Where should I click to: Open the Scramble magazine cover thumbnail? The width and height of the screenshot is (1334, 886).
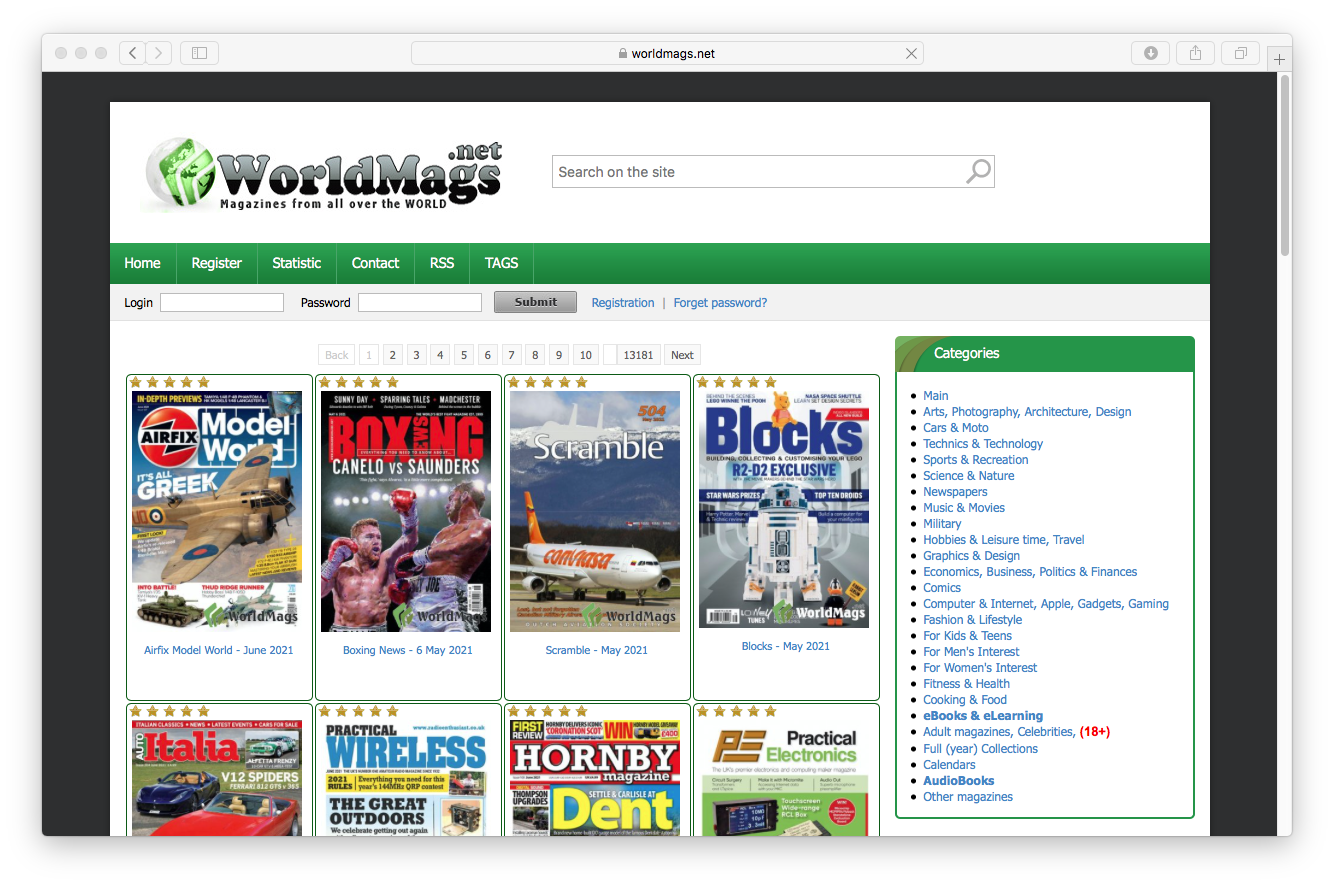[x=595, y=511]
